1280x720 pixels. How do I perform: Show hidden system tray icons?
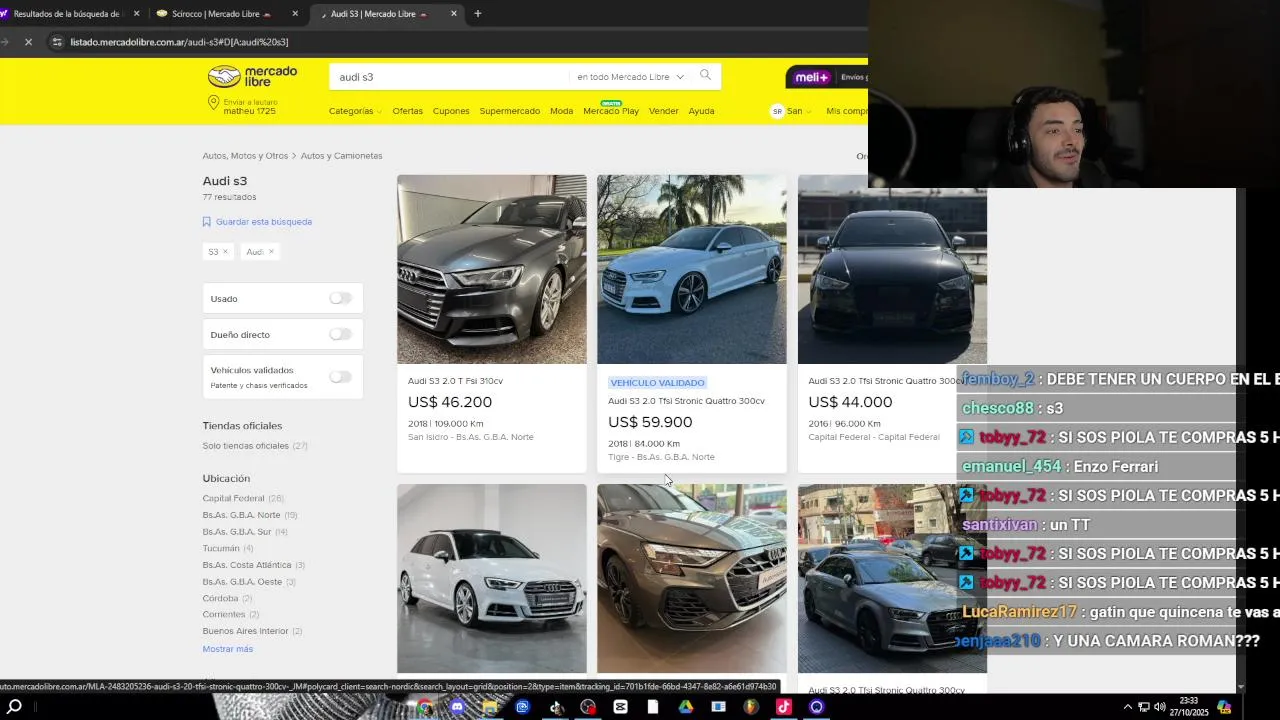tap(1128, 707)
